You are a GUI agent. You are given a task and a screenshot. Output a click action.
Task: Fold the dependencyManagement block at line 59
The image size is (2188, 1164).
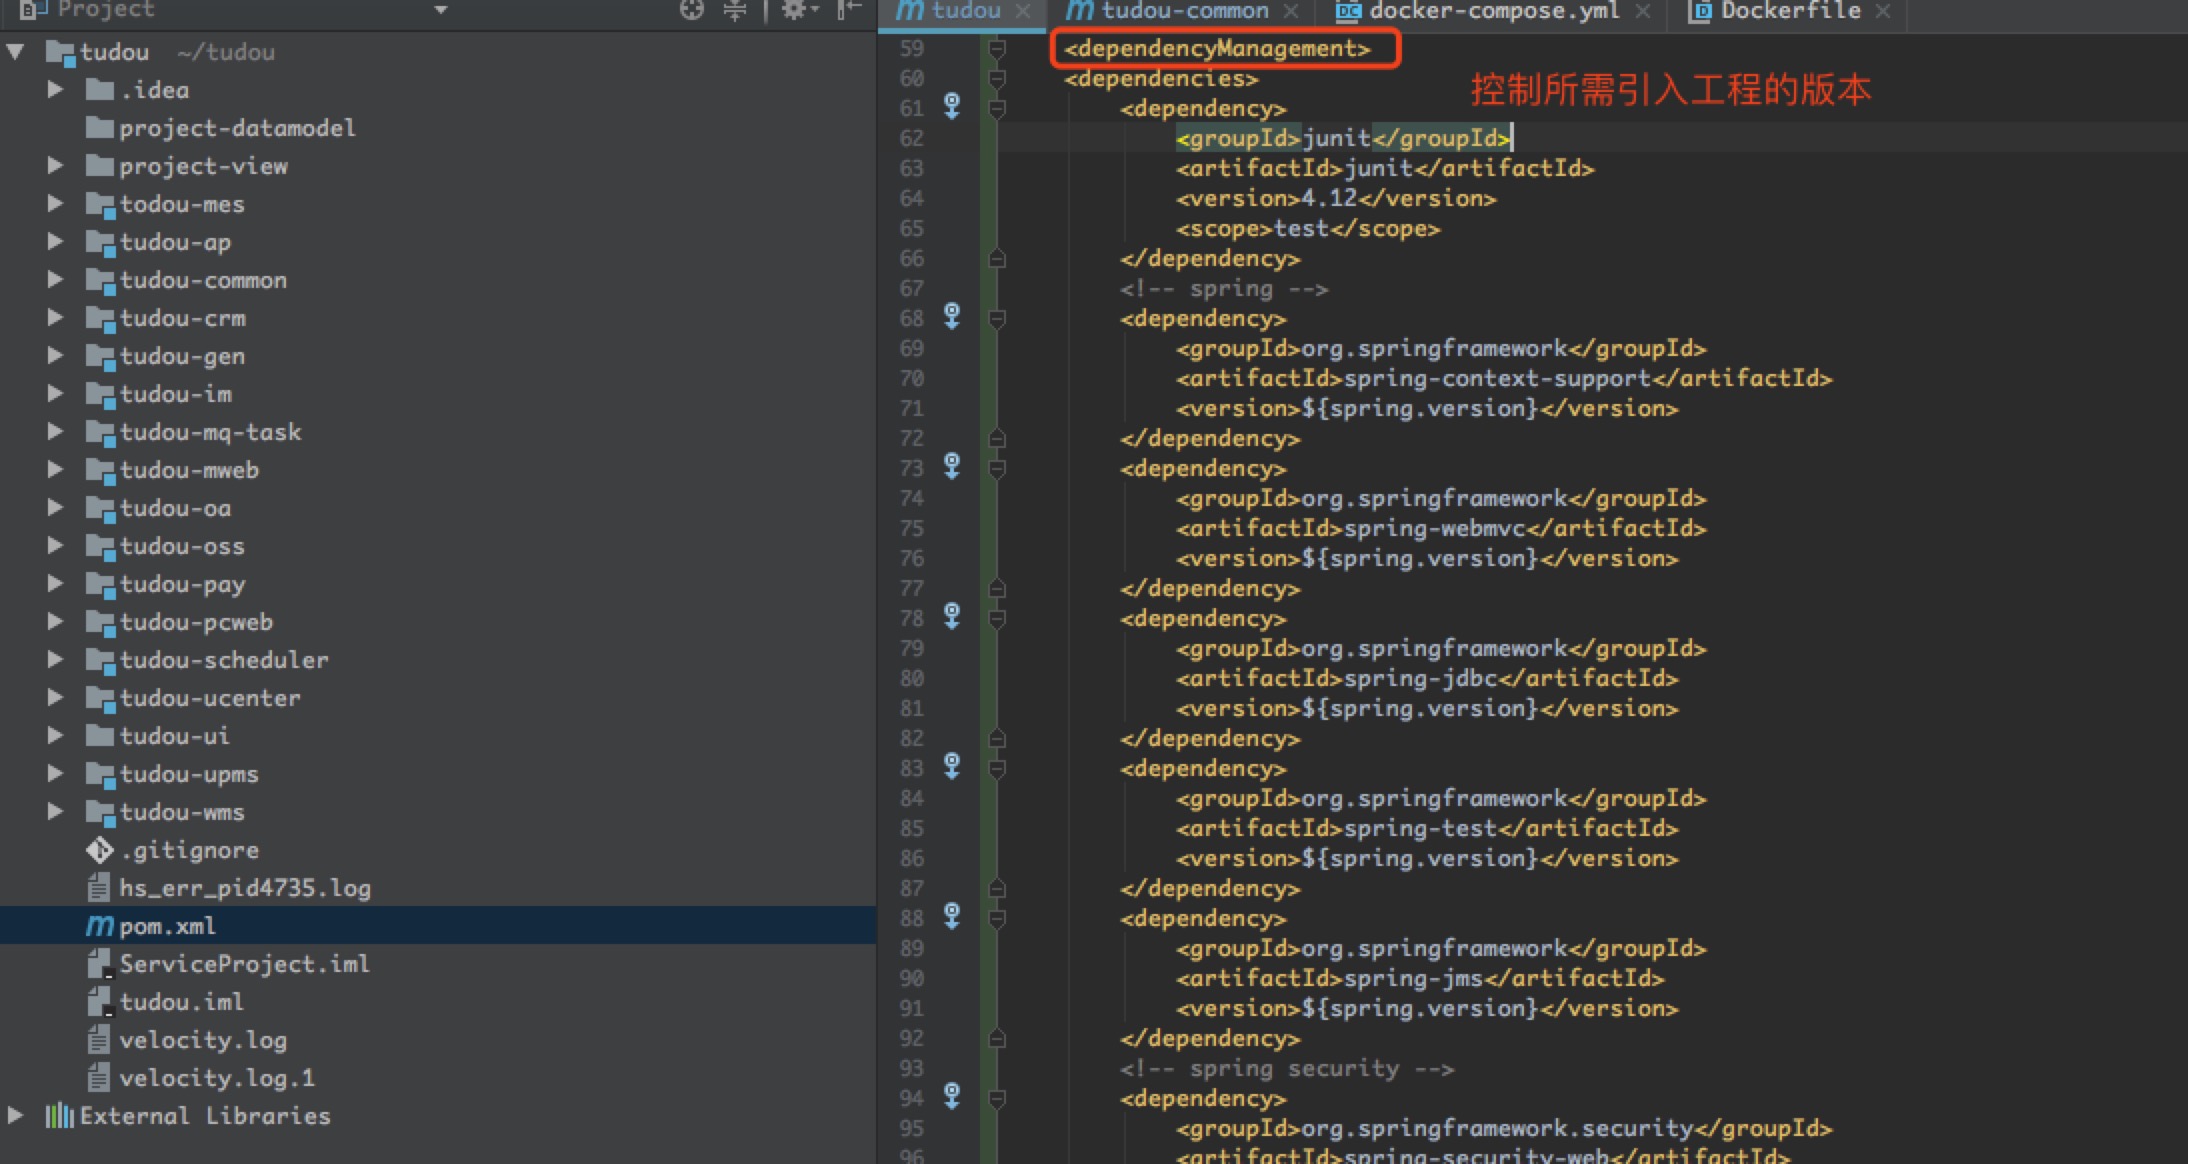(x=997, y=49)
